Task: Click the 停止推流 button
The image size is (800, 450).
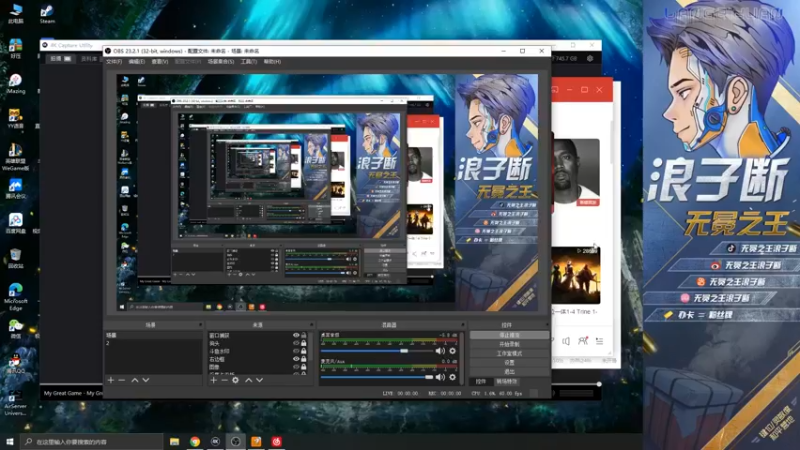Action: click(509, 335)
